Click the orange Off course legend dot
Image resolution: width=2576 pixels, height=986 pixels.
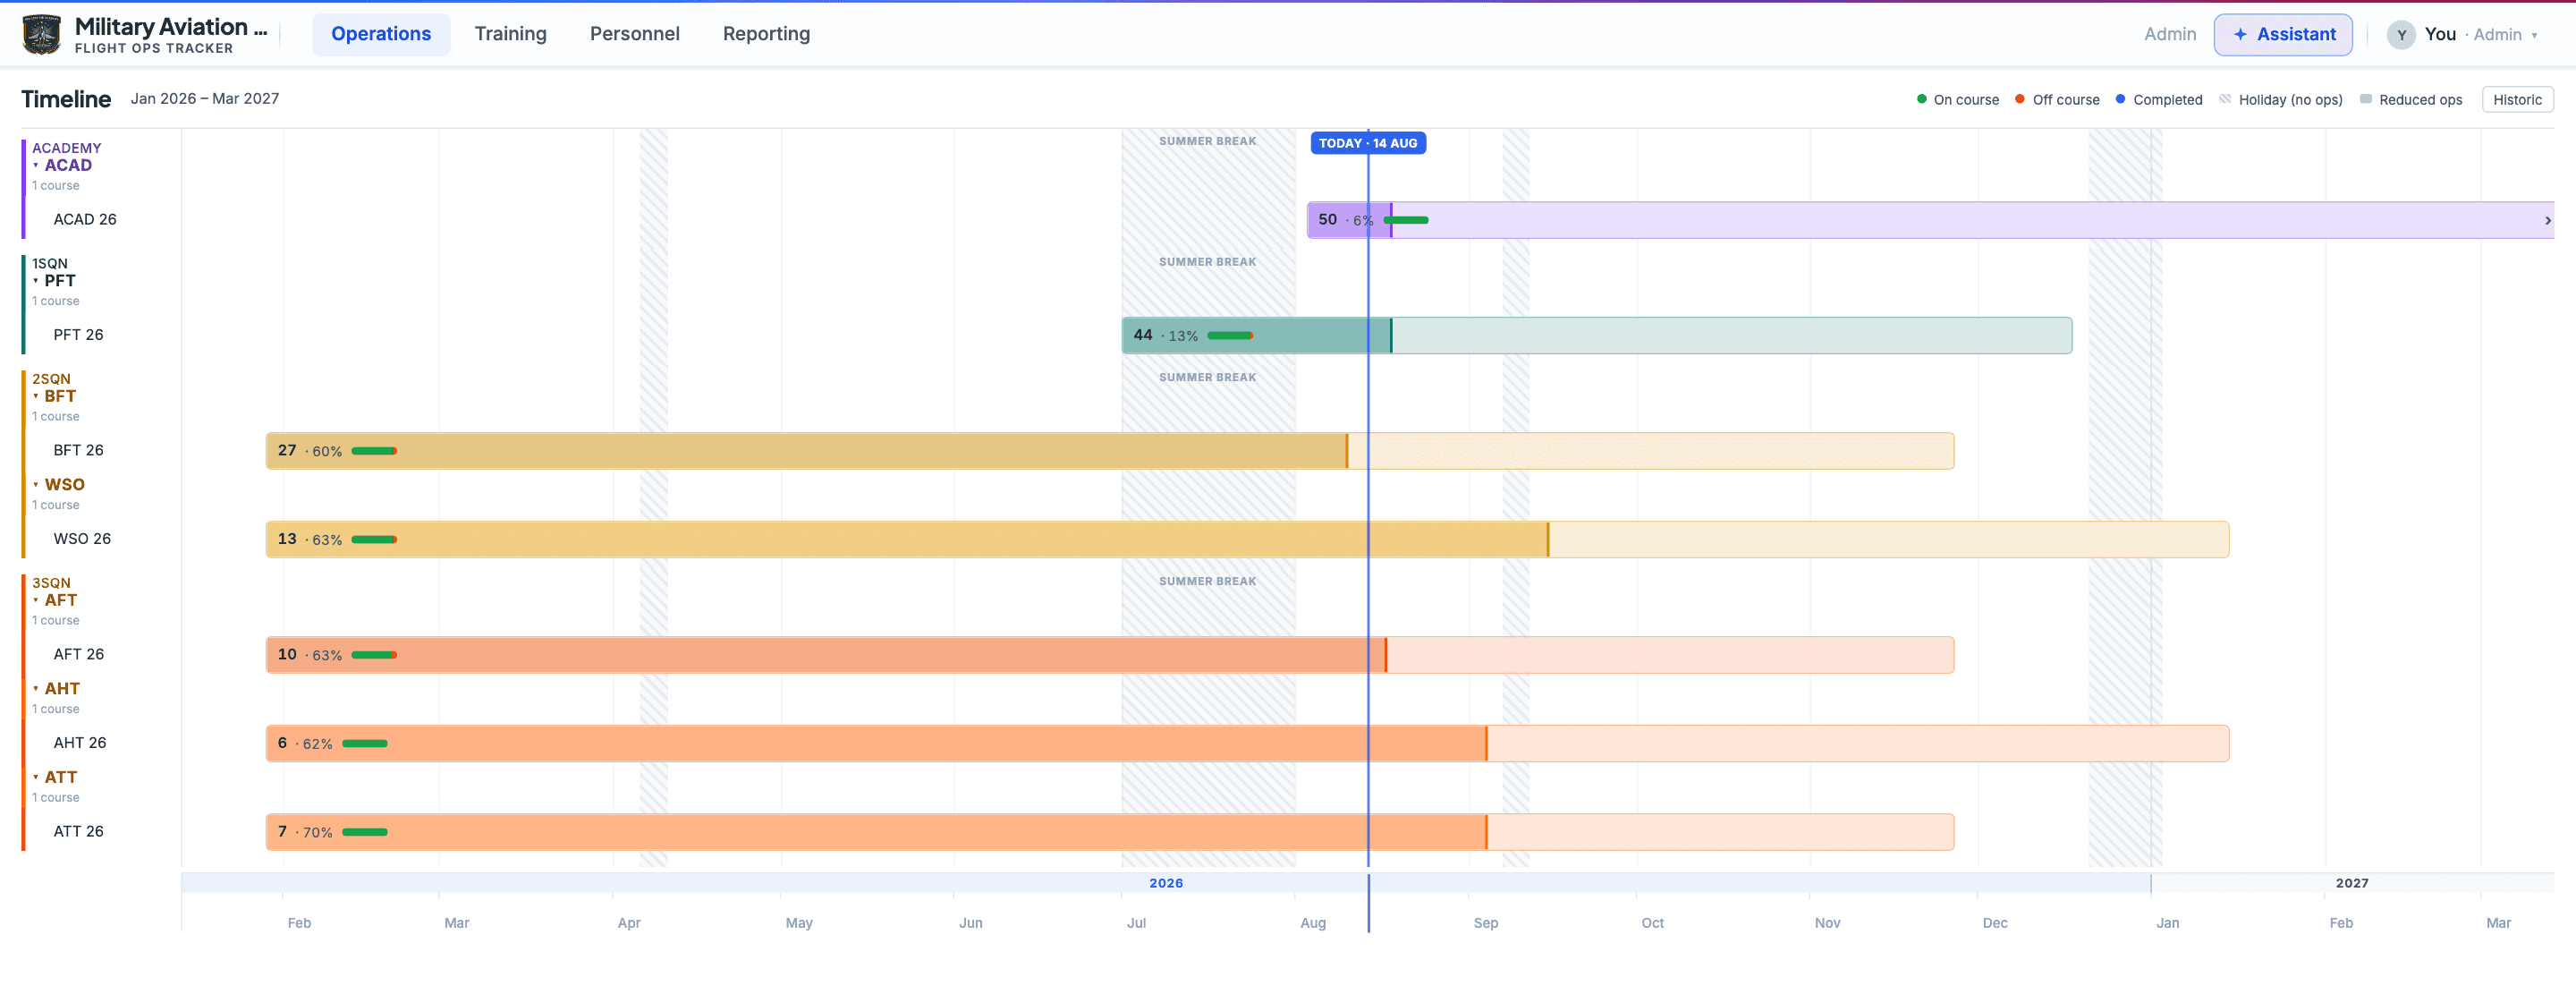(x=2019, y=99)
